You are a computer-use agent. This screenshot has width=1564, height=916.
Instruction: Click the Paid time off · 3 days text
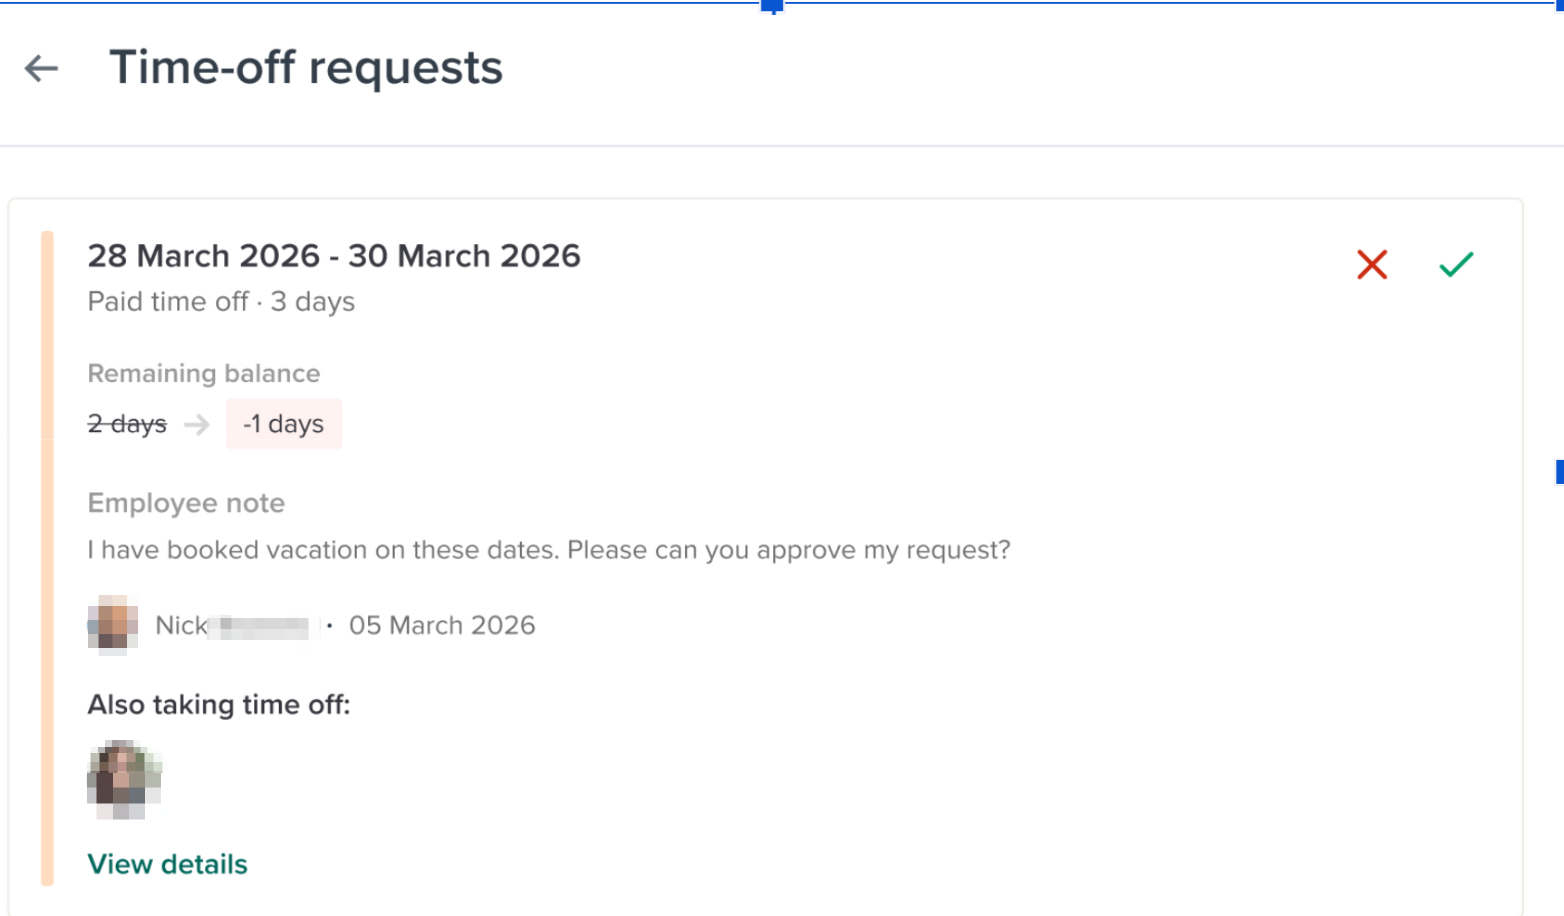point(221,302)
